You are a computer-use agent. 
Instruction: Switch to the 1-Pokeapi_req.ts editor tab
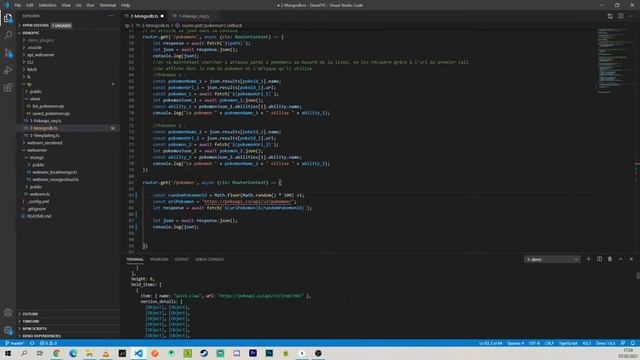[193, 16]
